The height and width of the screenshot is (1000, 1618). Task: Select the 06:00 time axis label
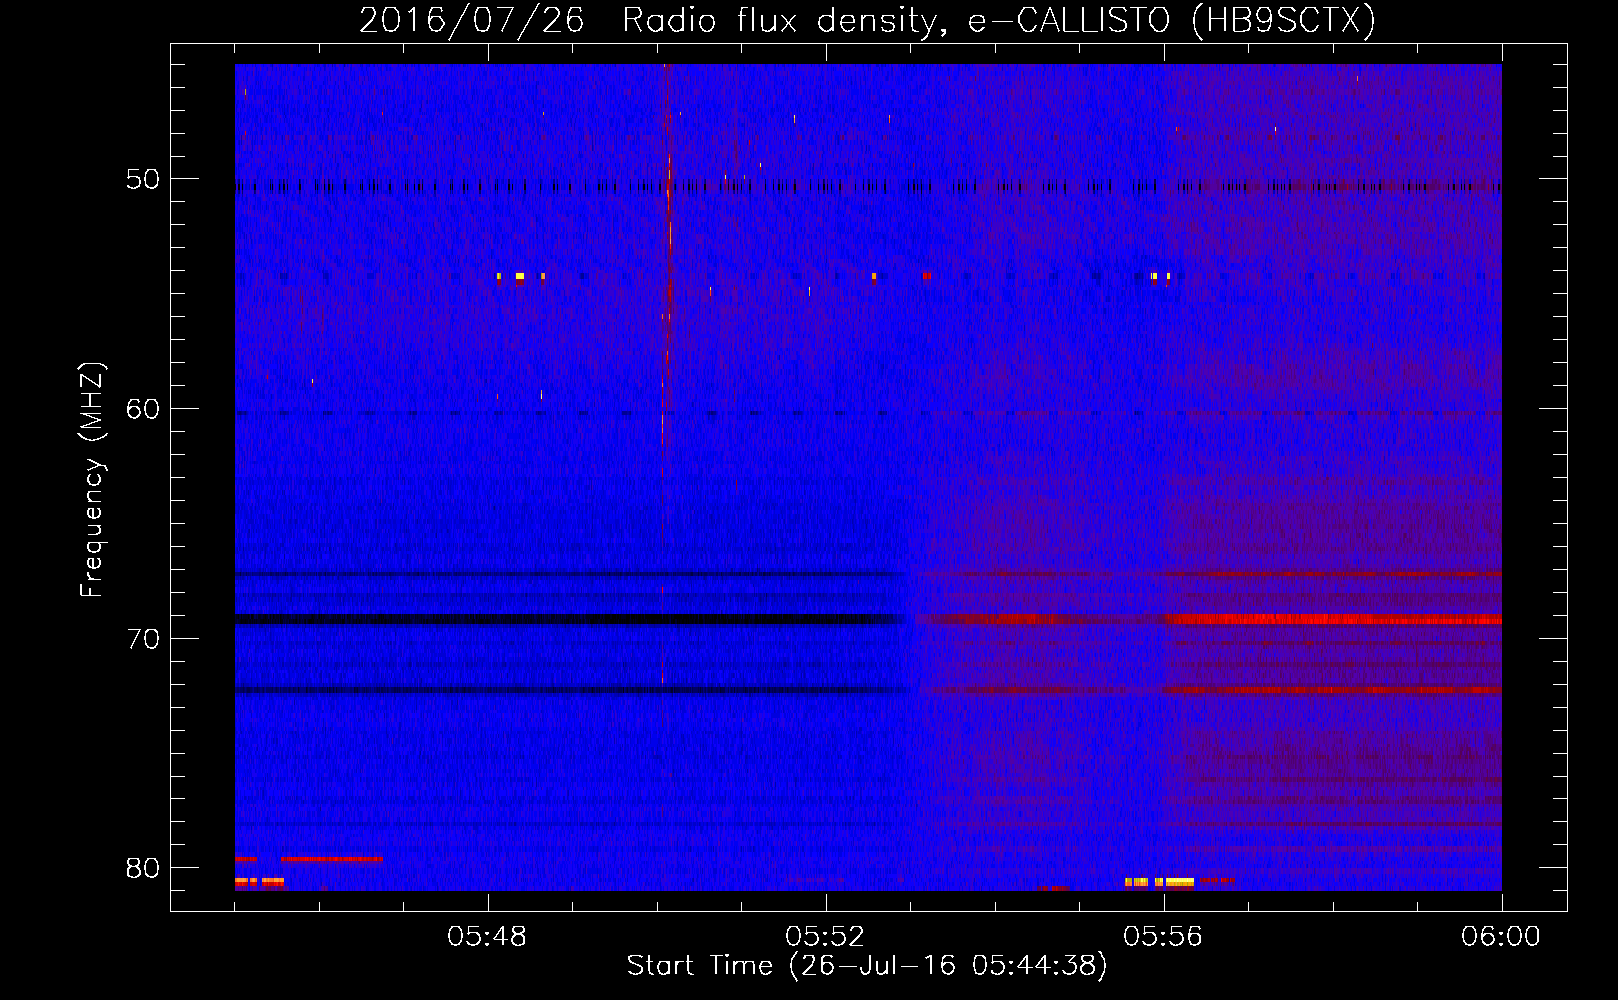coord(1501,937)
